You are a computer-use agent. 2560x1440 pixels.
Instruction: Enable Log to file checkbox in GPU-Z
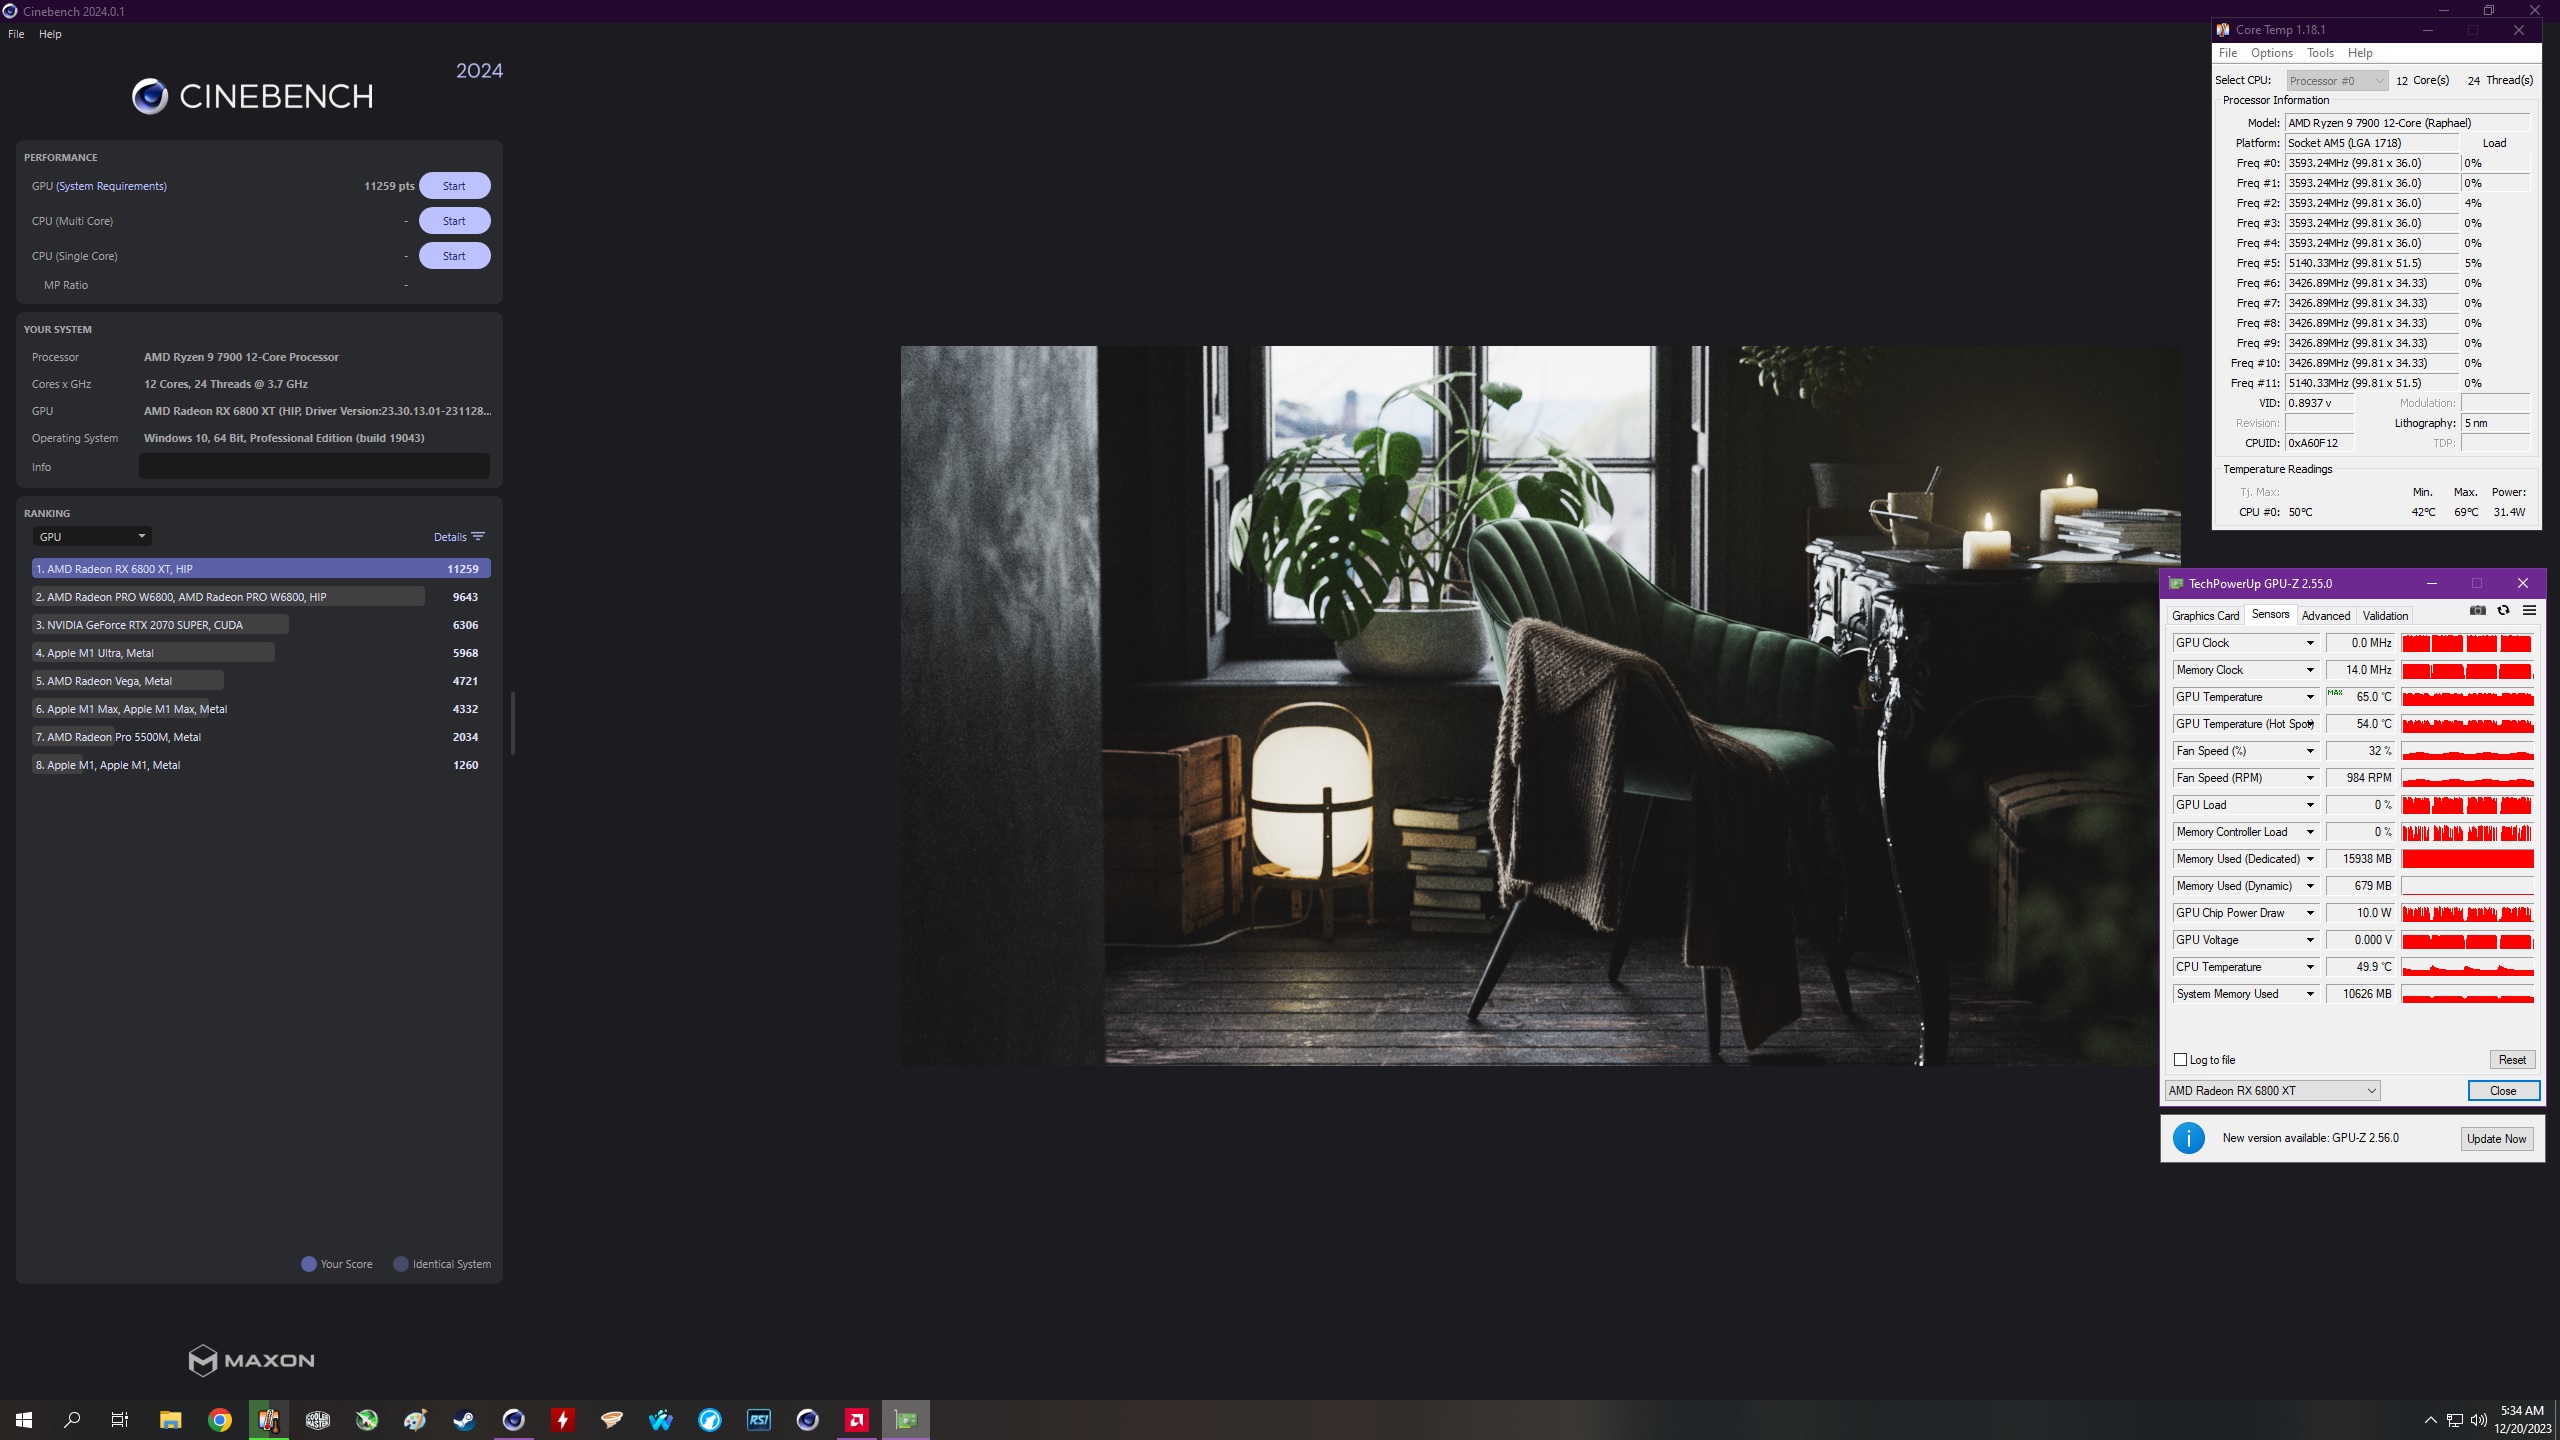pos(2180,1057)
